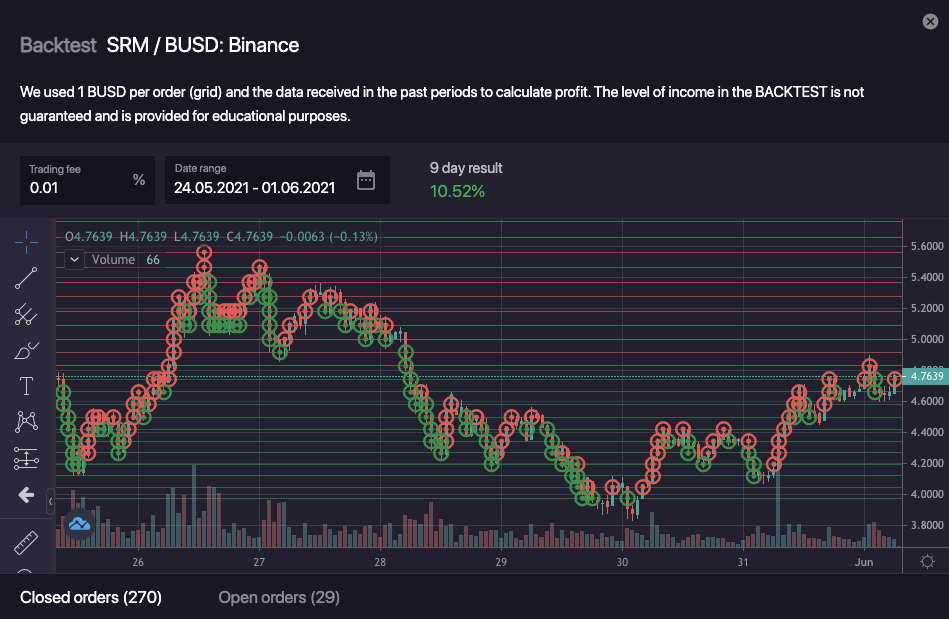Switch to Open orders (29) tab
The height and width of the screenshot is (619, 949).
pyautogui.click(x=279, y=598)
